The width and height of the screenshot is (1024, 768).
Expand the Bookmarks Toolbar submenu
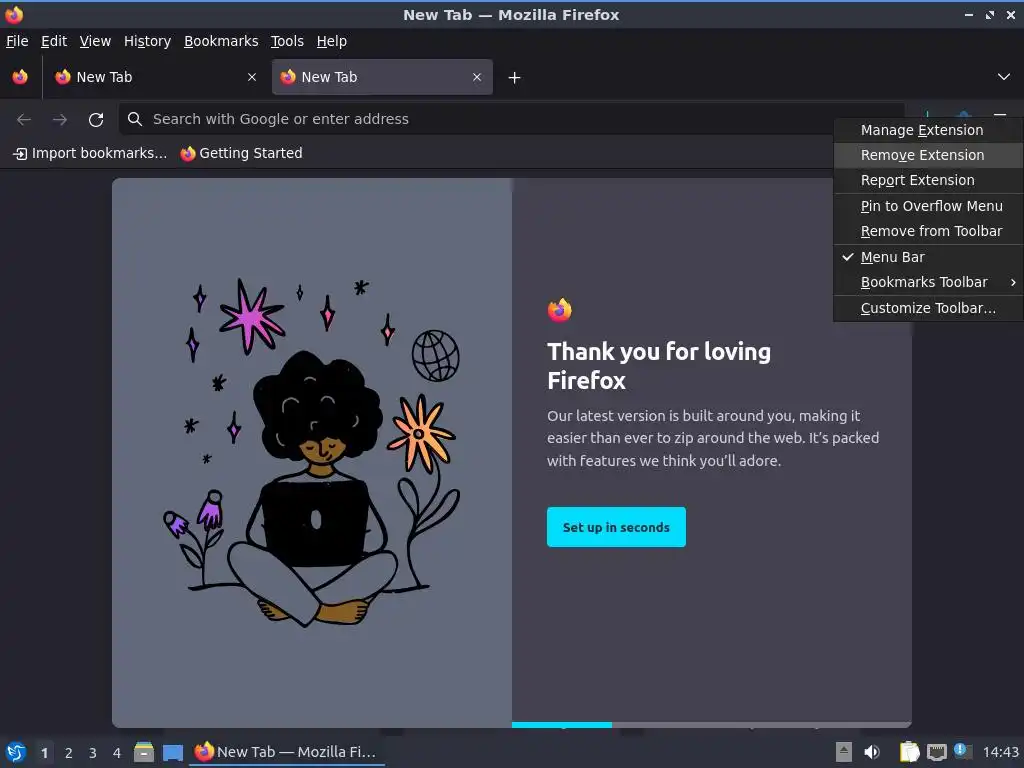pyautogui.click(x=929, y=283)
